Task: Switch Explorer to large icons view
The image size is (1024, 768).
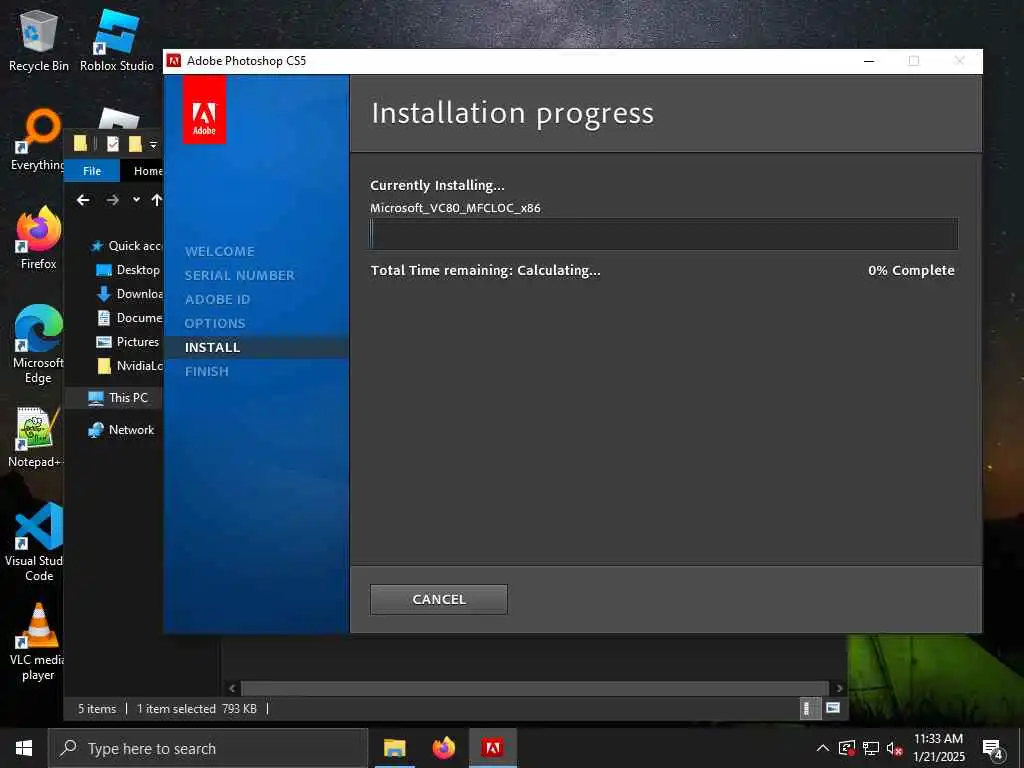Action: 833,709
